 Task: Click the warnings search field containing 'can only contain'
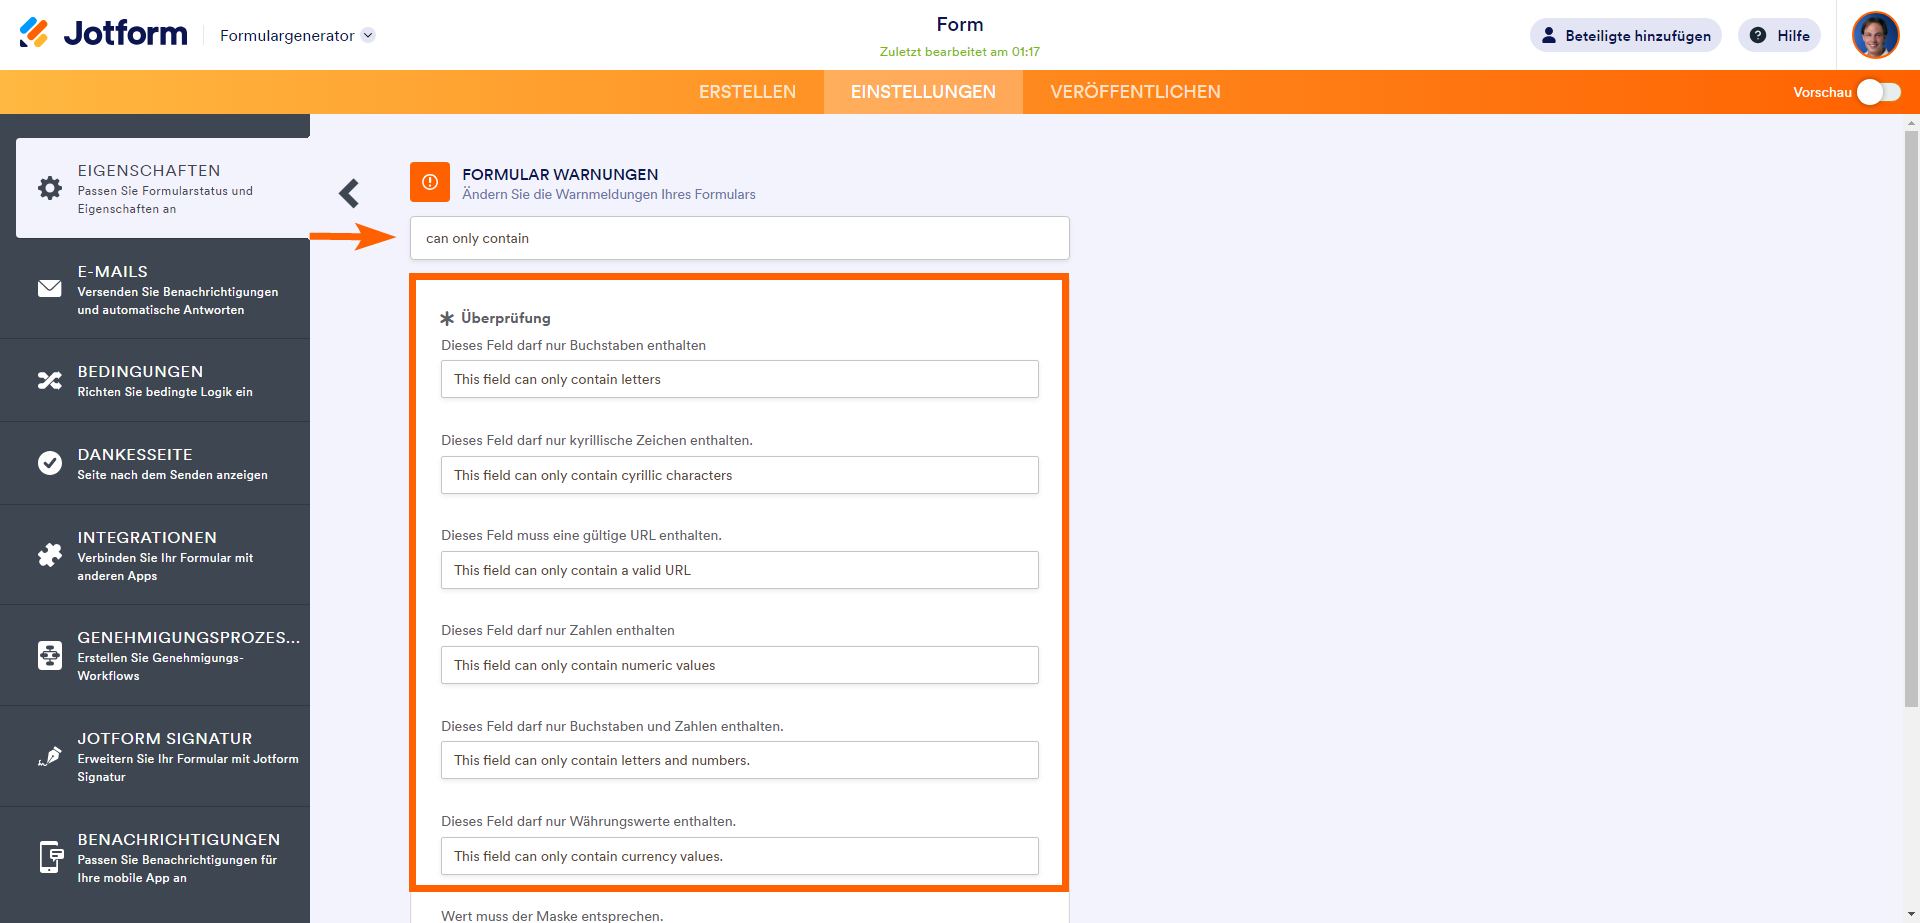point(739,238)
